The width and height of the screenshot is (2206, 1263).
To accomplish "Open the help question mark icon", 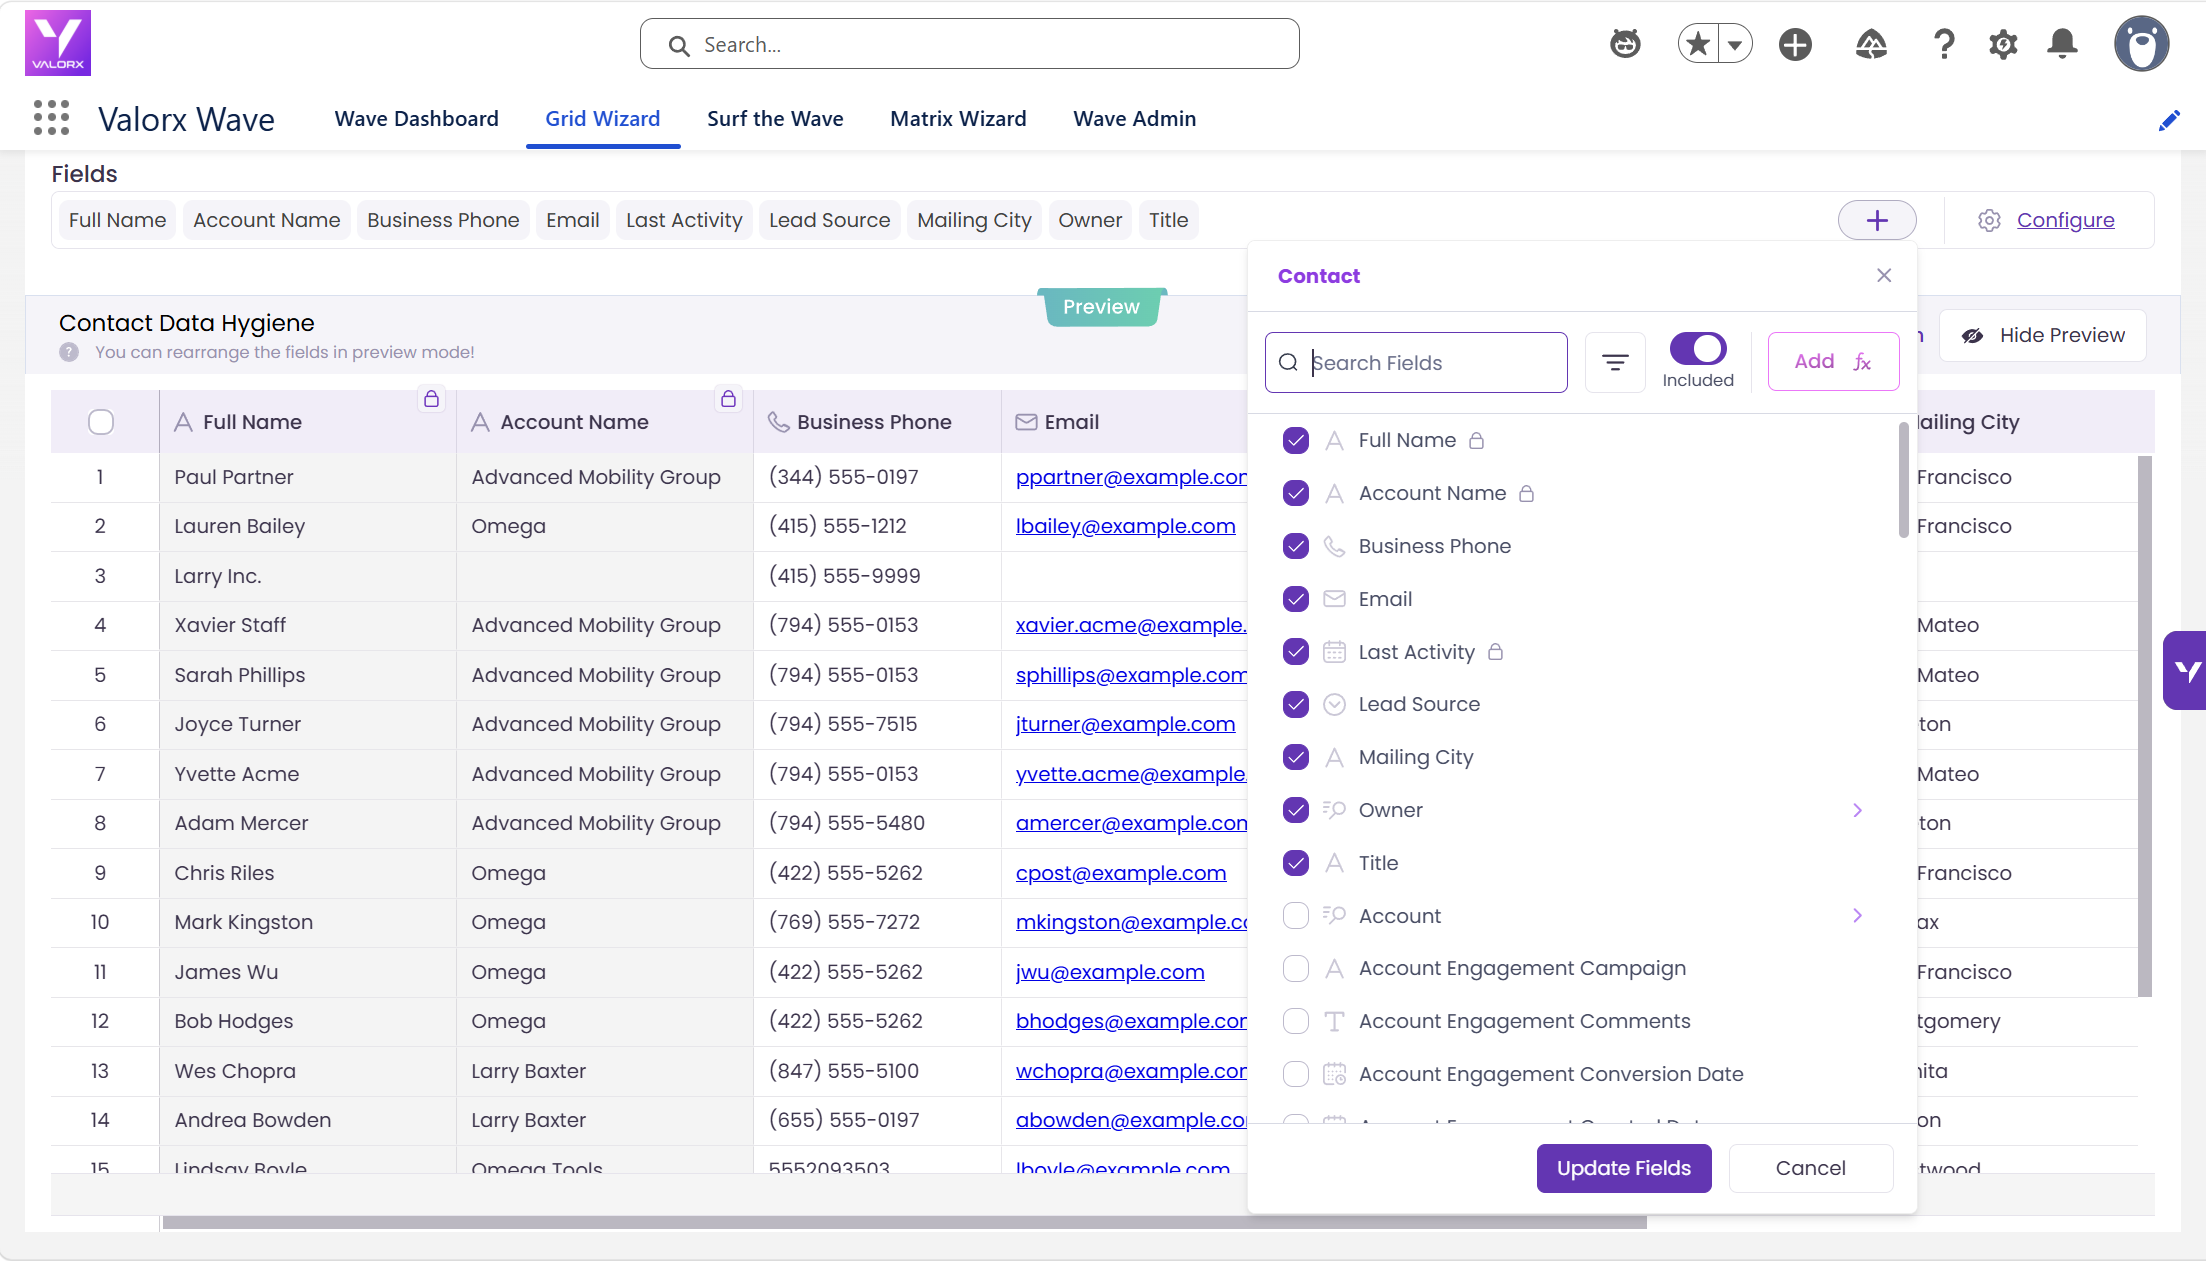I will [1944, 44].
